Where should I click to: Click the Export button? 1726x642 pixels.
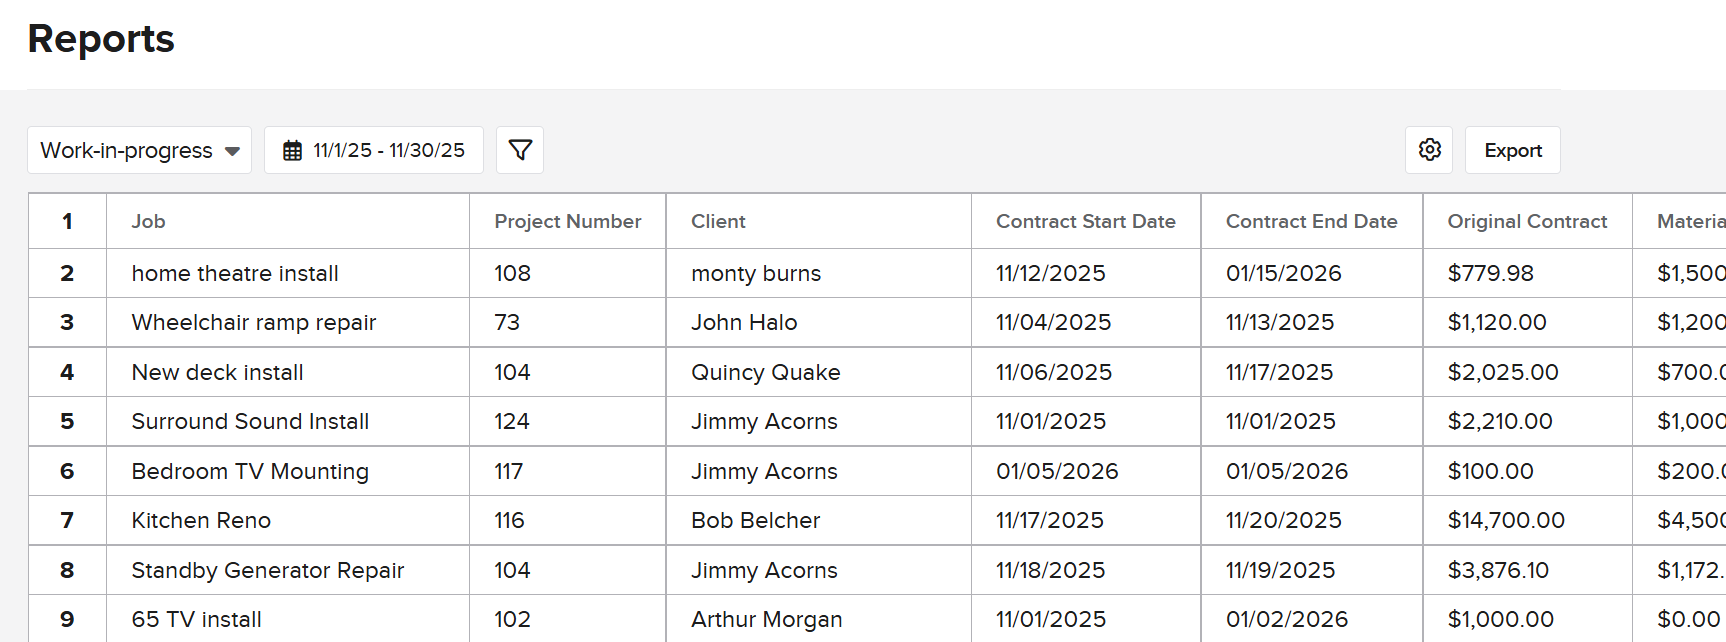pos(1512,150)
